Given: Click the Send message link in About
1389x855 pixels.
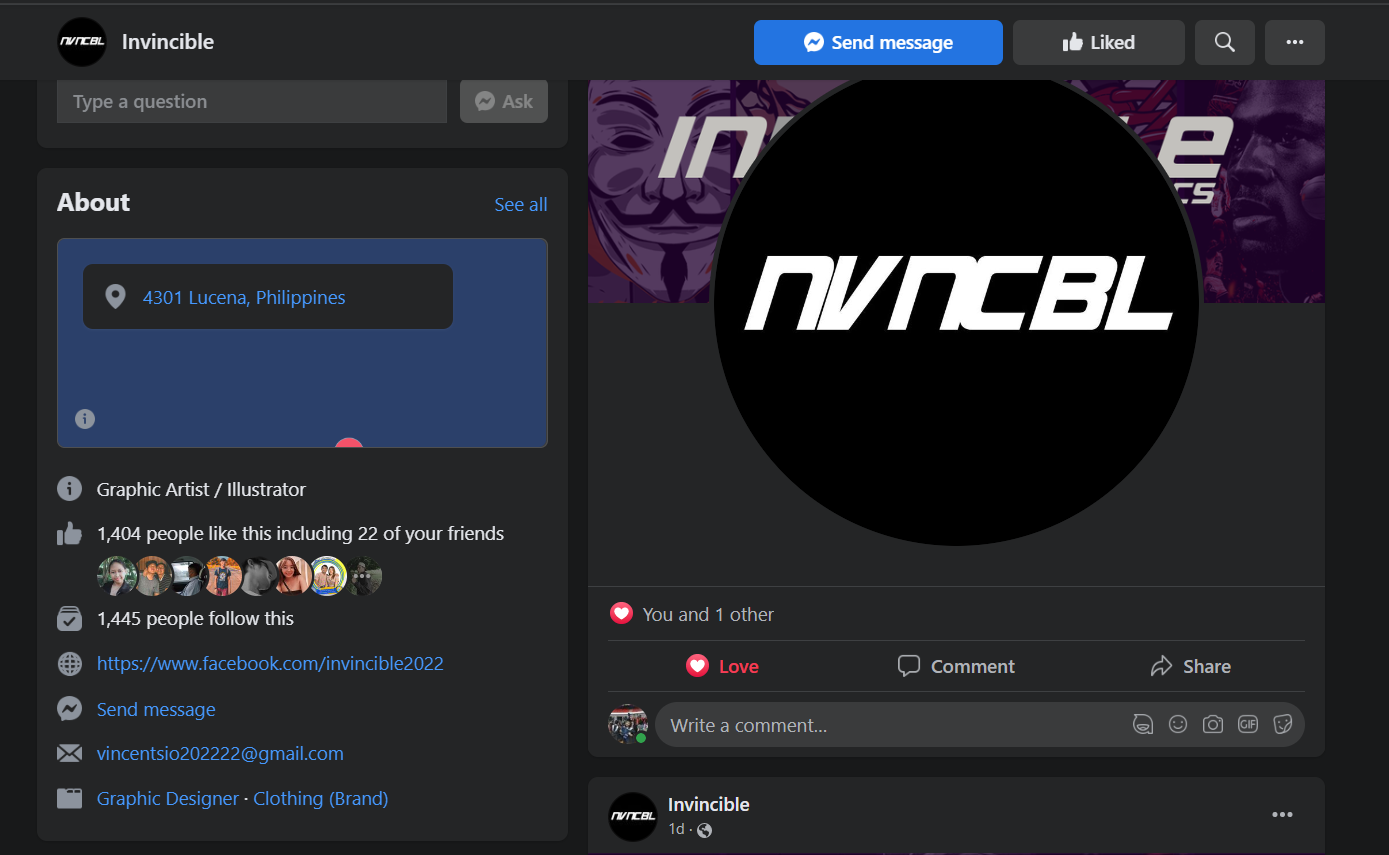Looking at the screenshot, I should [156, 709].
